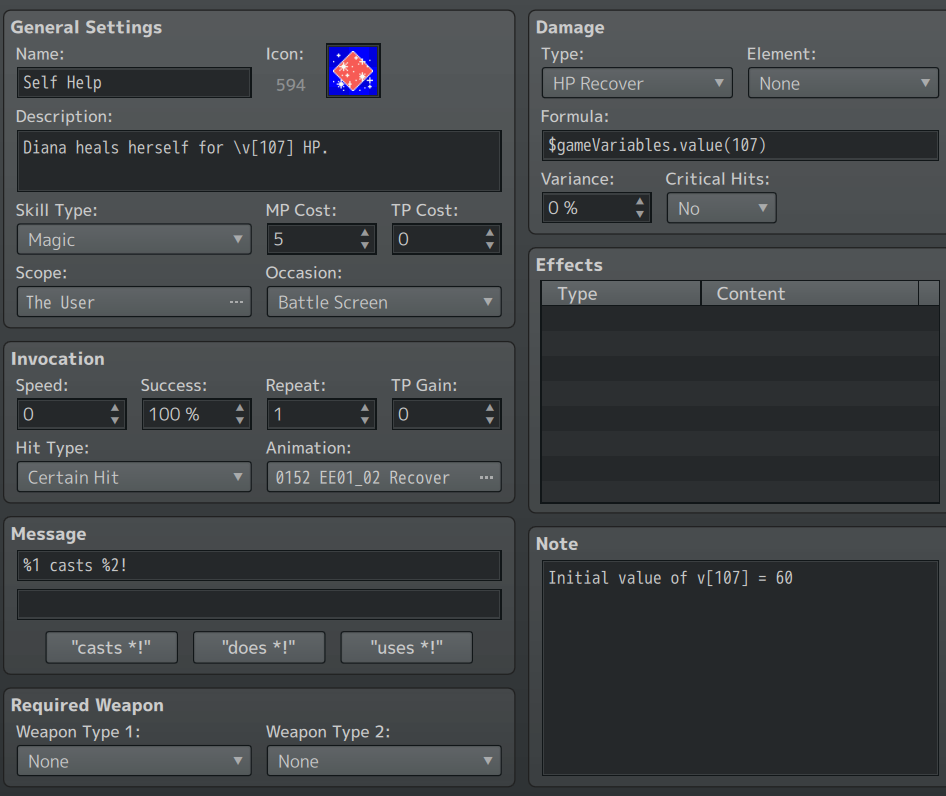Viewport: 946px width, 796px height.
Task: Click the "uses *!" message button
Action: click(x=407, y=648)
